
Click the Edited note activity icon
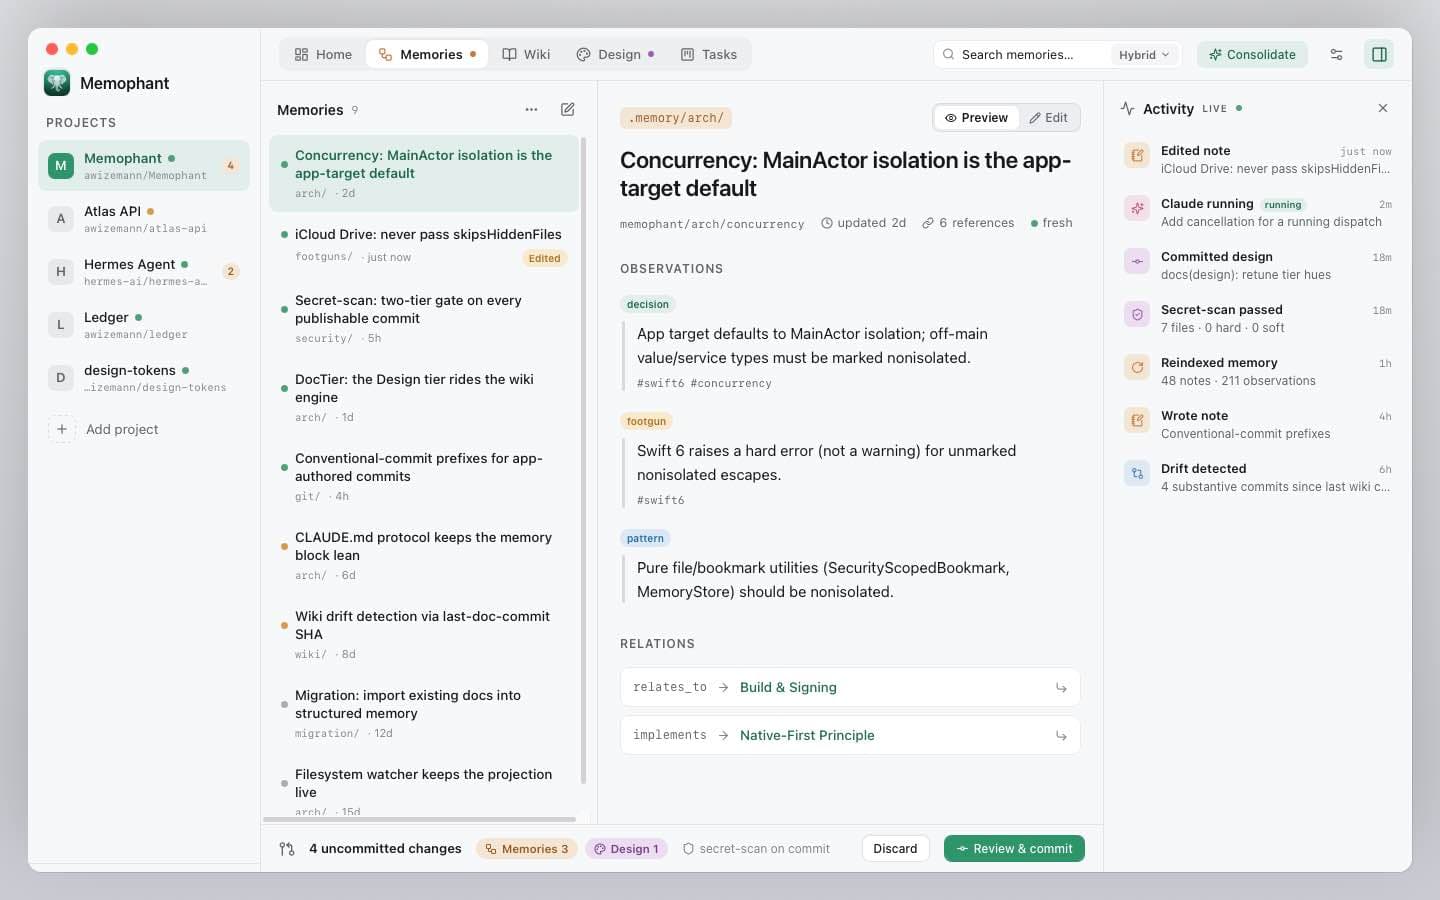pyautogui.click(x=1137, y=155)
